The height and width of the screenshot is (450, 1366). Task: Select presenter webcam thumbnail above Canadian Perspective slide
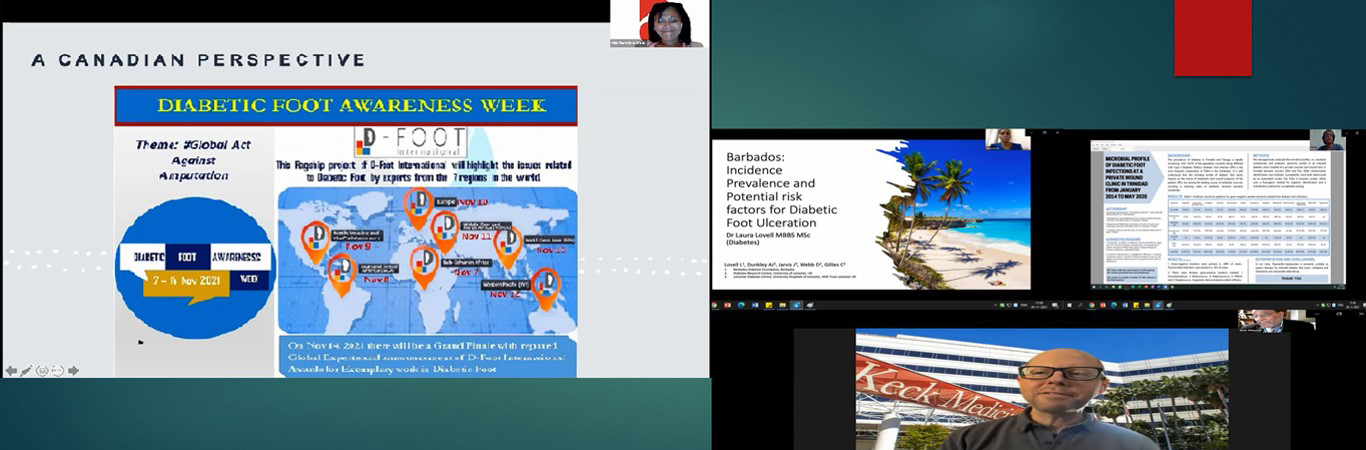[x=658, y=24]
